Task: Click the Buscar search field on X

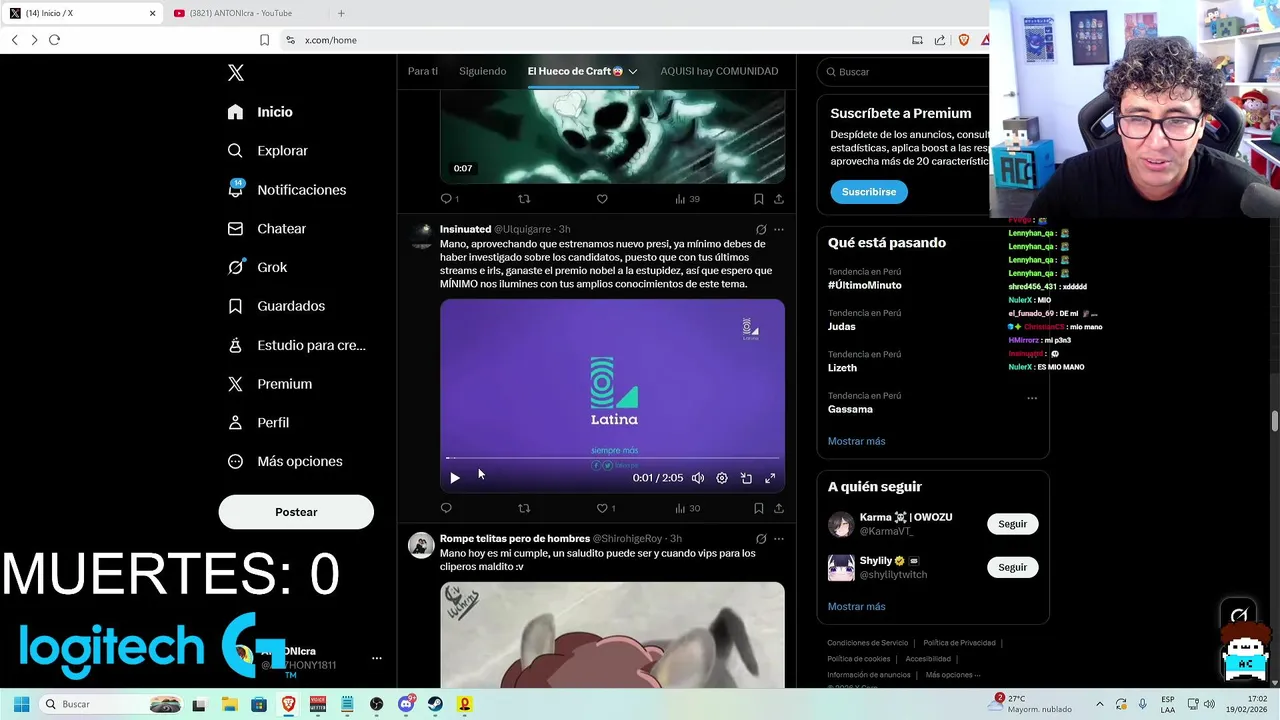Action: click(905, 72)
